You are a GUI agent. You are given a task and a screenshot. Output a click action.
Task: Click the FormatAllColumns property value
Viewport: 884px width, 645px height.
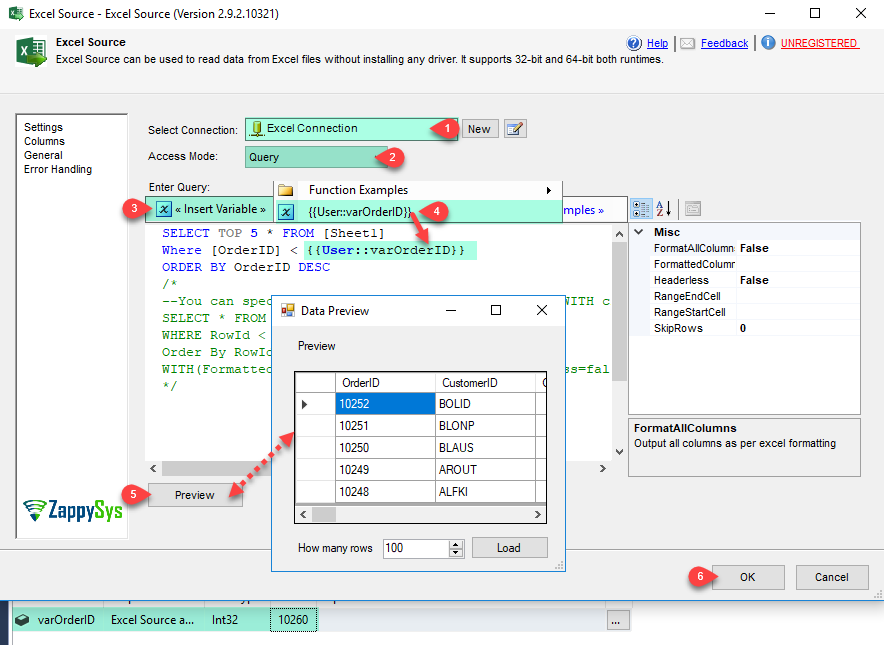797,248
